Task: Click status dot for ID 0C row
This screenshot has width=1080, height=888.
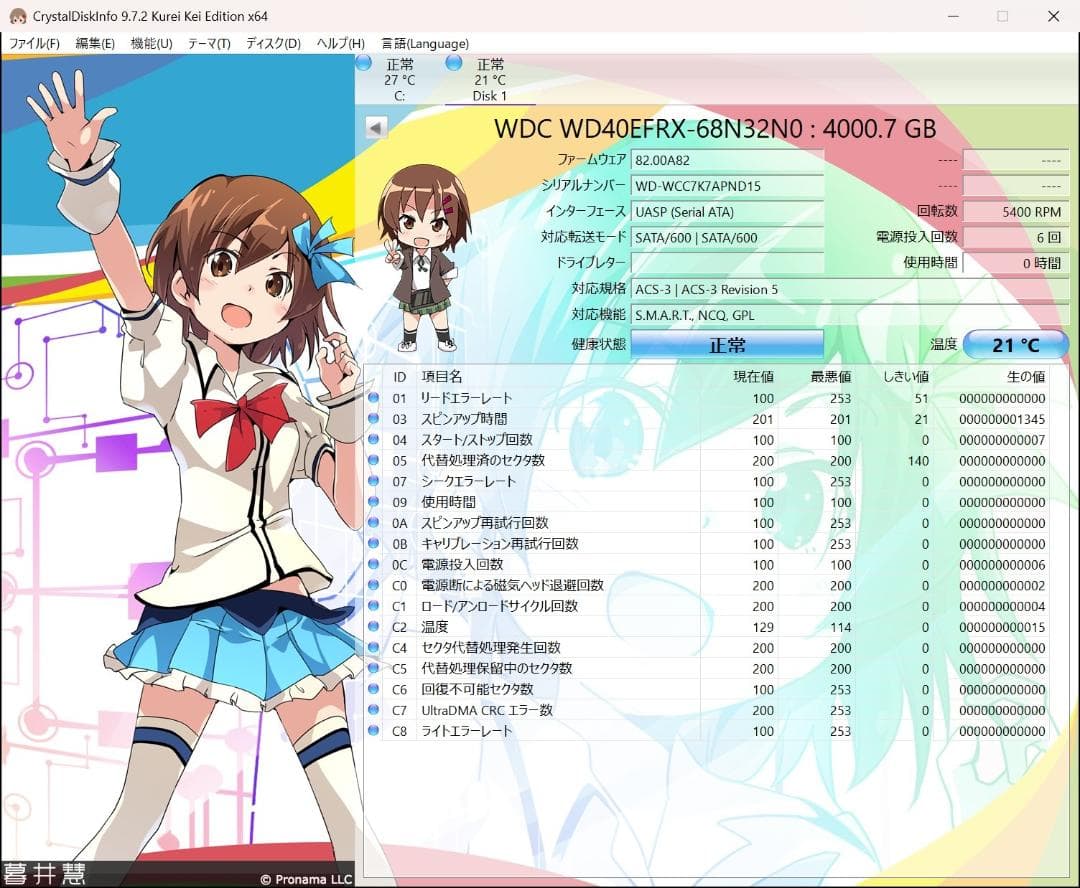Action: pos(373,564)
